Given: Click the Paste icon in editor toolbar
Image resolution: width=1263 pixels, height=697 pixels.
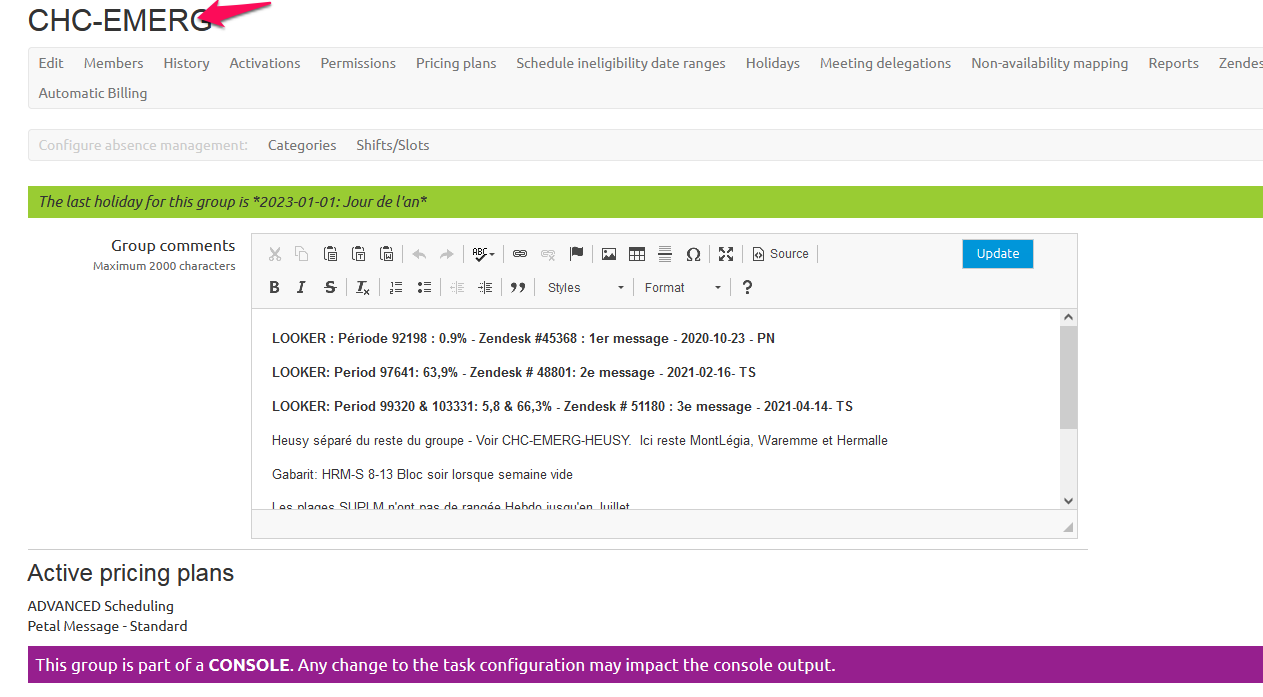Looking at the screenshot, I should point(330,254).
